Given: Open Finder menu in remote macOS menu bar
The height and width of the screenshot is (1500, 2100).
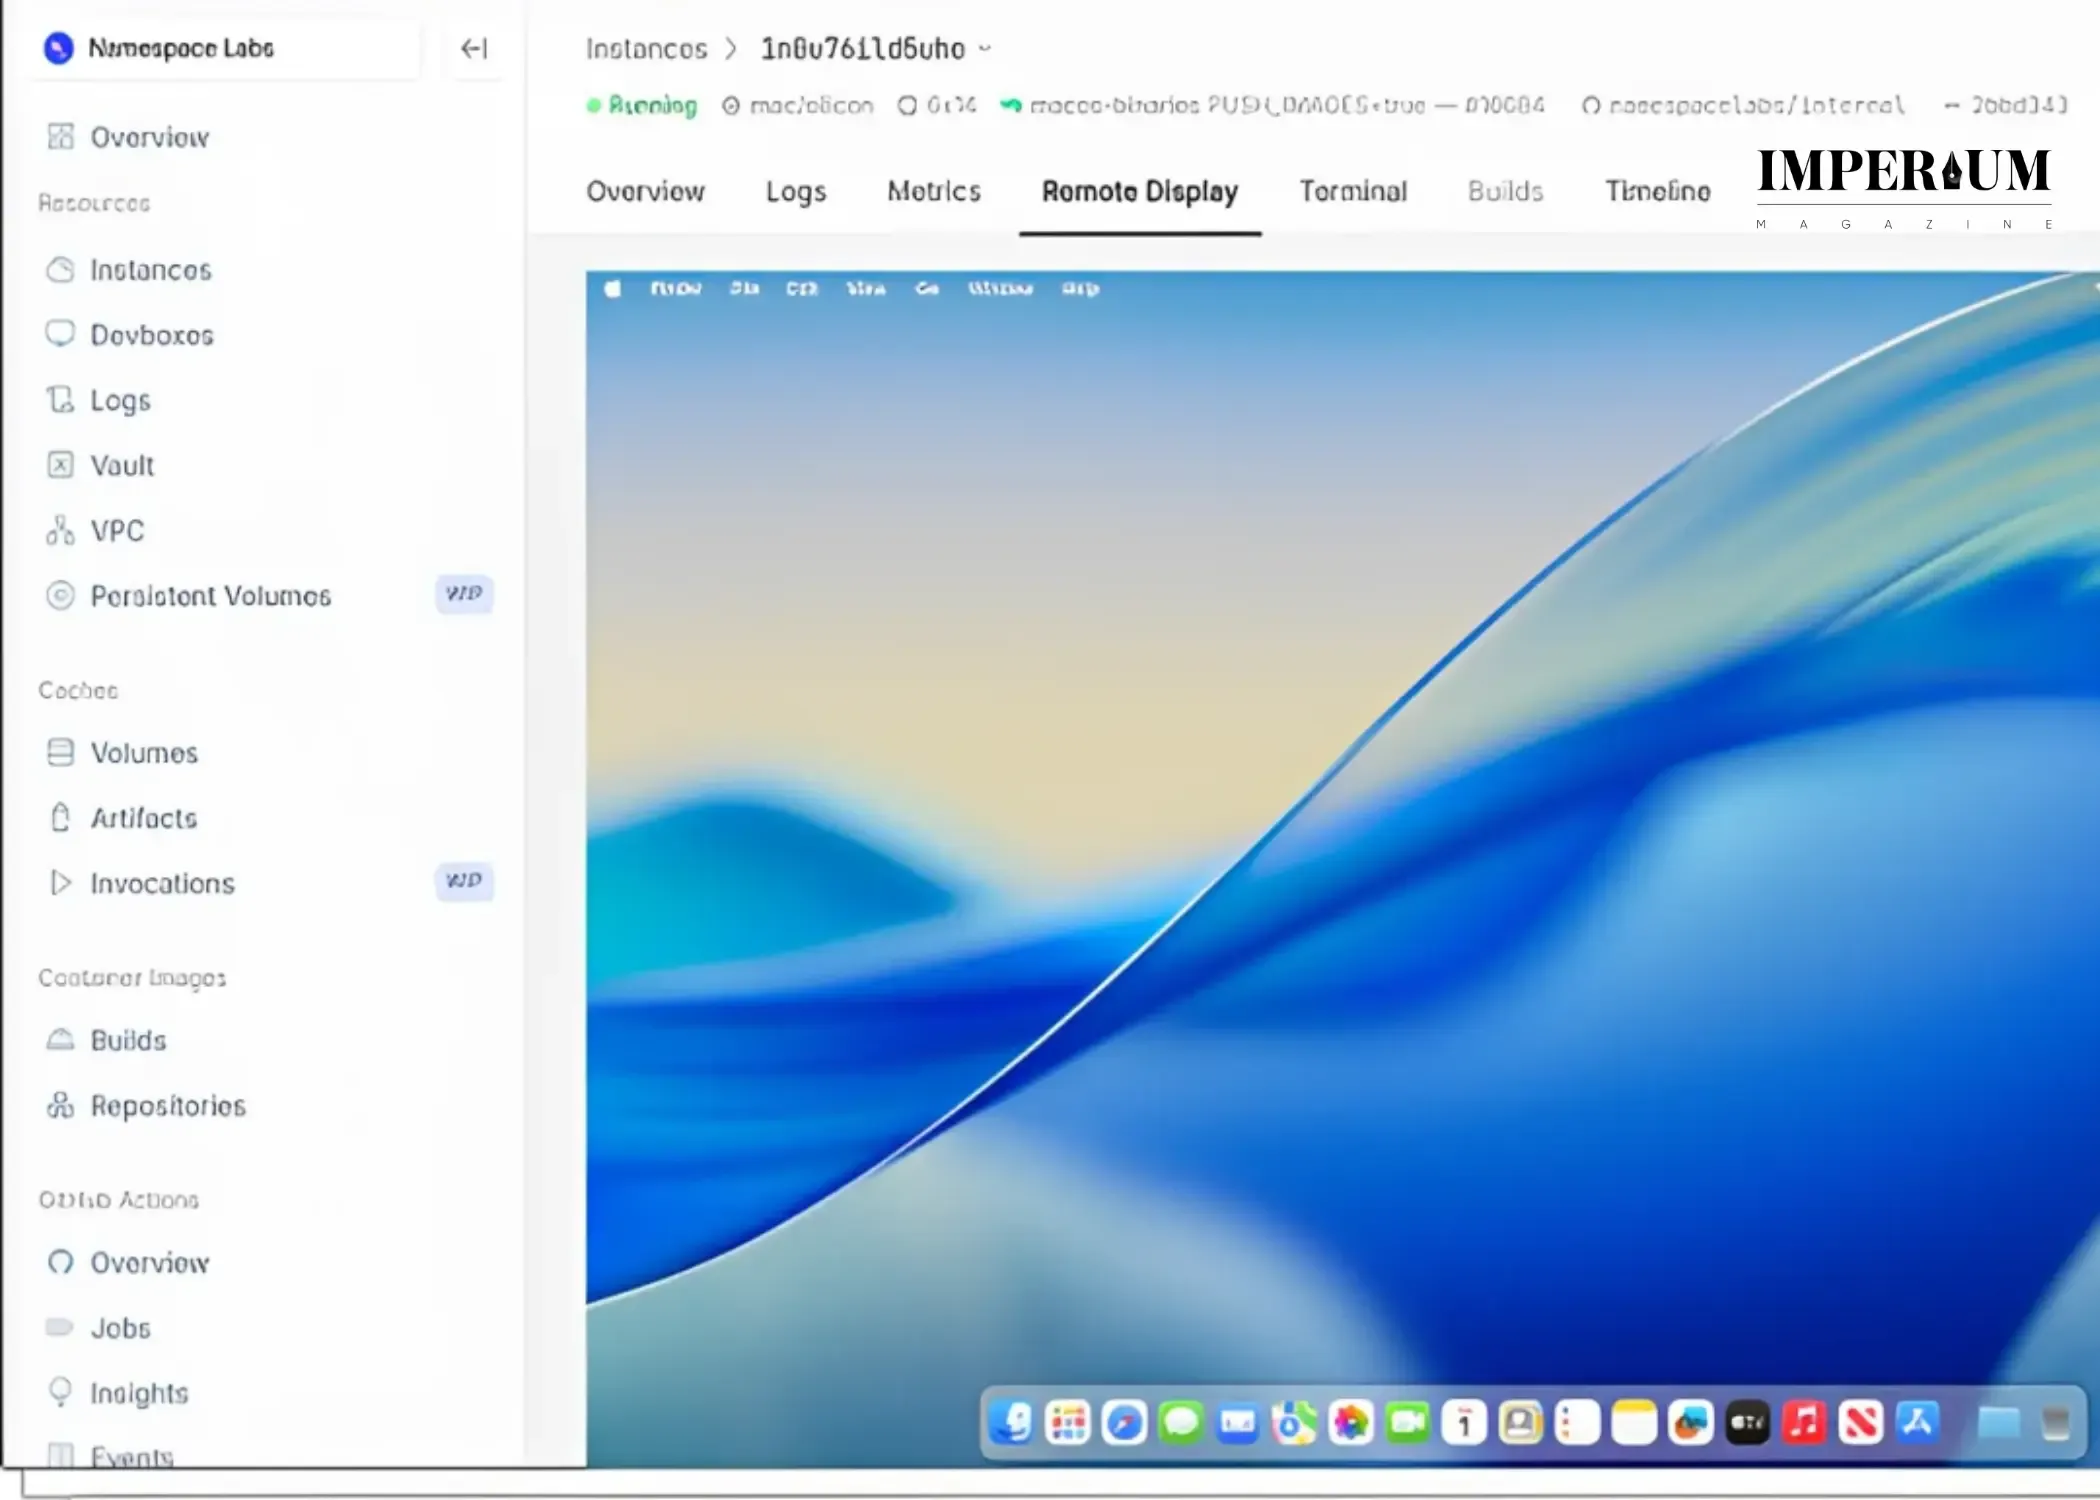Looking at the screenshot, I should [x=676, y=288].
